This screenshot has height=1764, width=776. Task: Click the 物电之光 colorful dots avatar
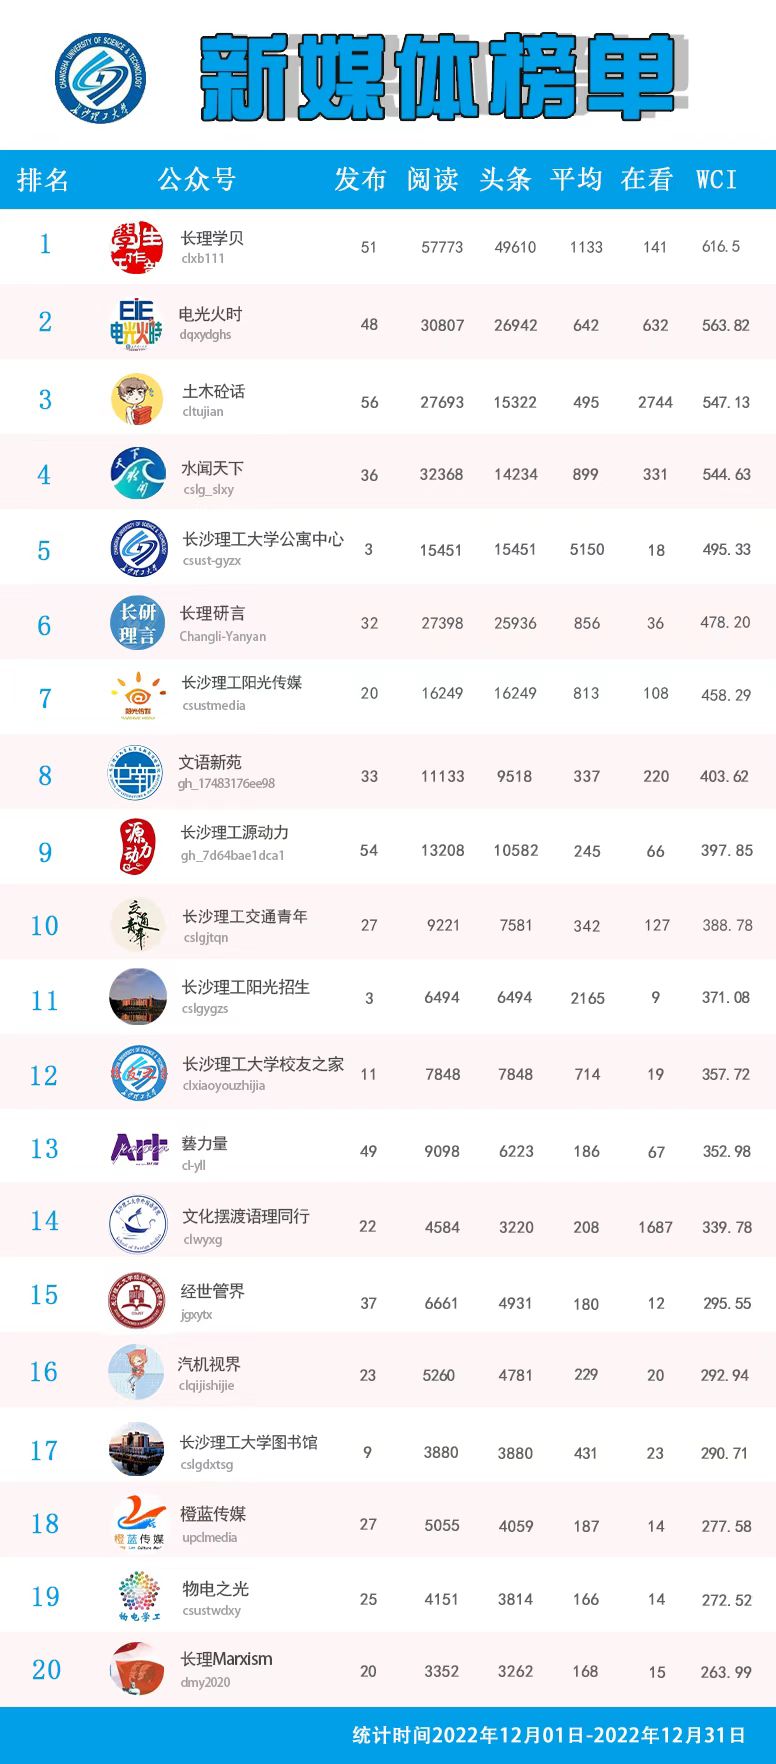[138, 1596]
